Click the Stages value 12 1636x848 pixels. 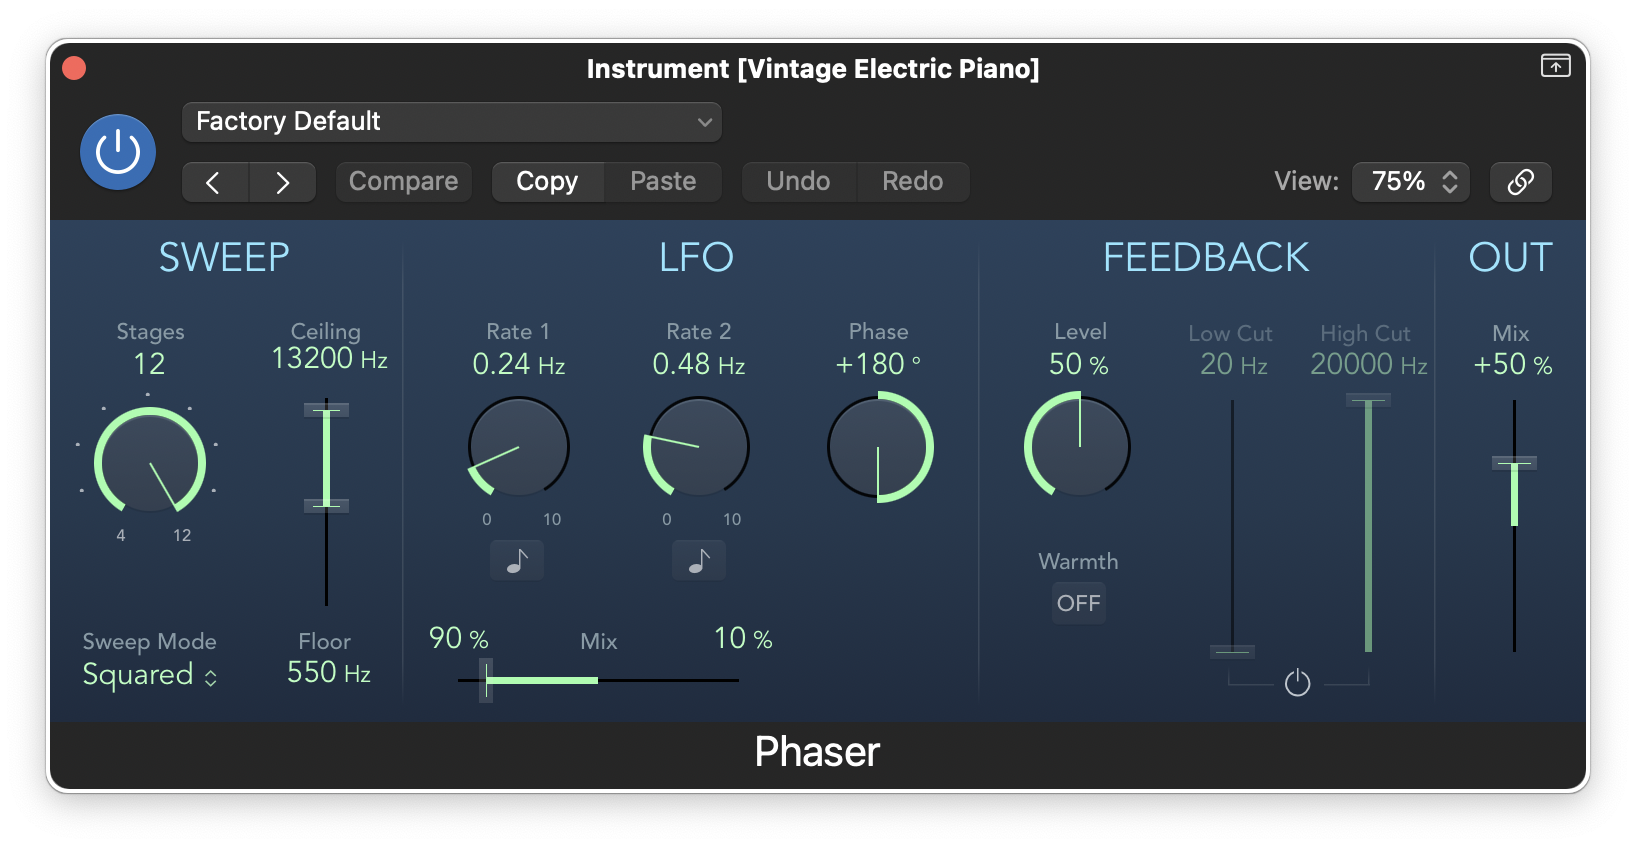click(x=150, y=364)
